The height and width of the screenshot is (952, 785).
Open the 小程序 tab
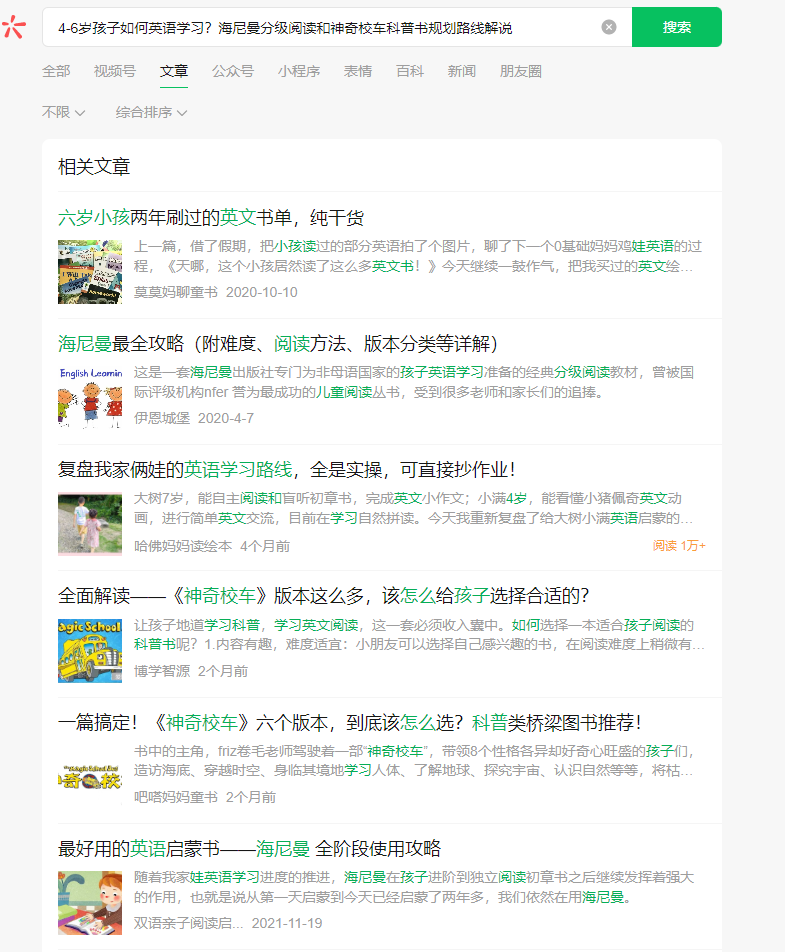pyautogui.click(x=299, y=71)
